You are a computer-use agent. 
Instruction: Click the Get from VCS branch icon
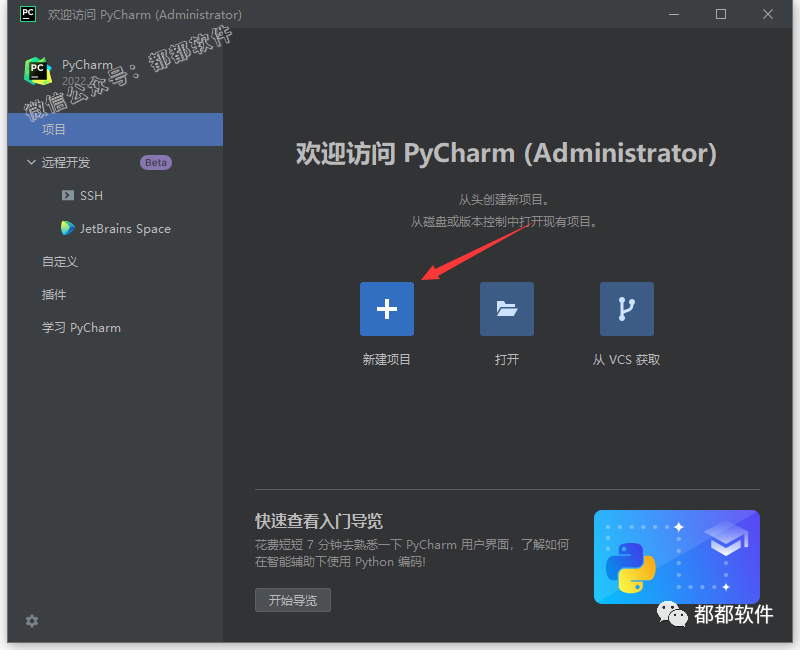point(627,309)
